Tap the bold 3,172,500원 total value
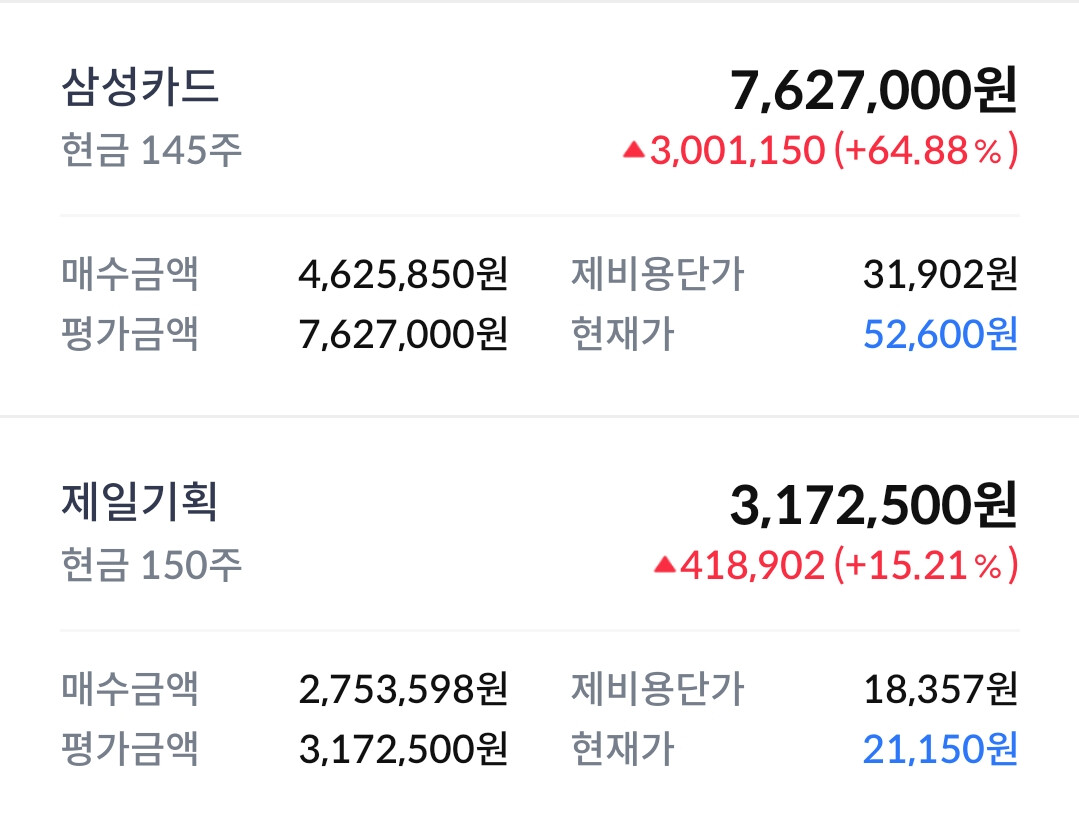 [873, 506]
